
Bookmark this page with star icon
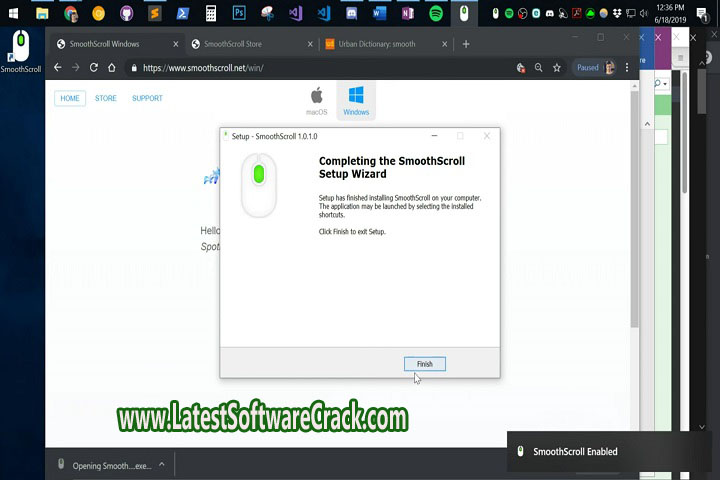point(557,68)
